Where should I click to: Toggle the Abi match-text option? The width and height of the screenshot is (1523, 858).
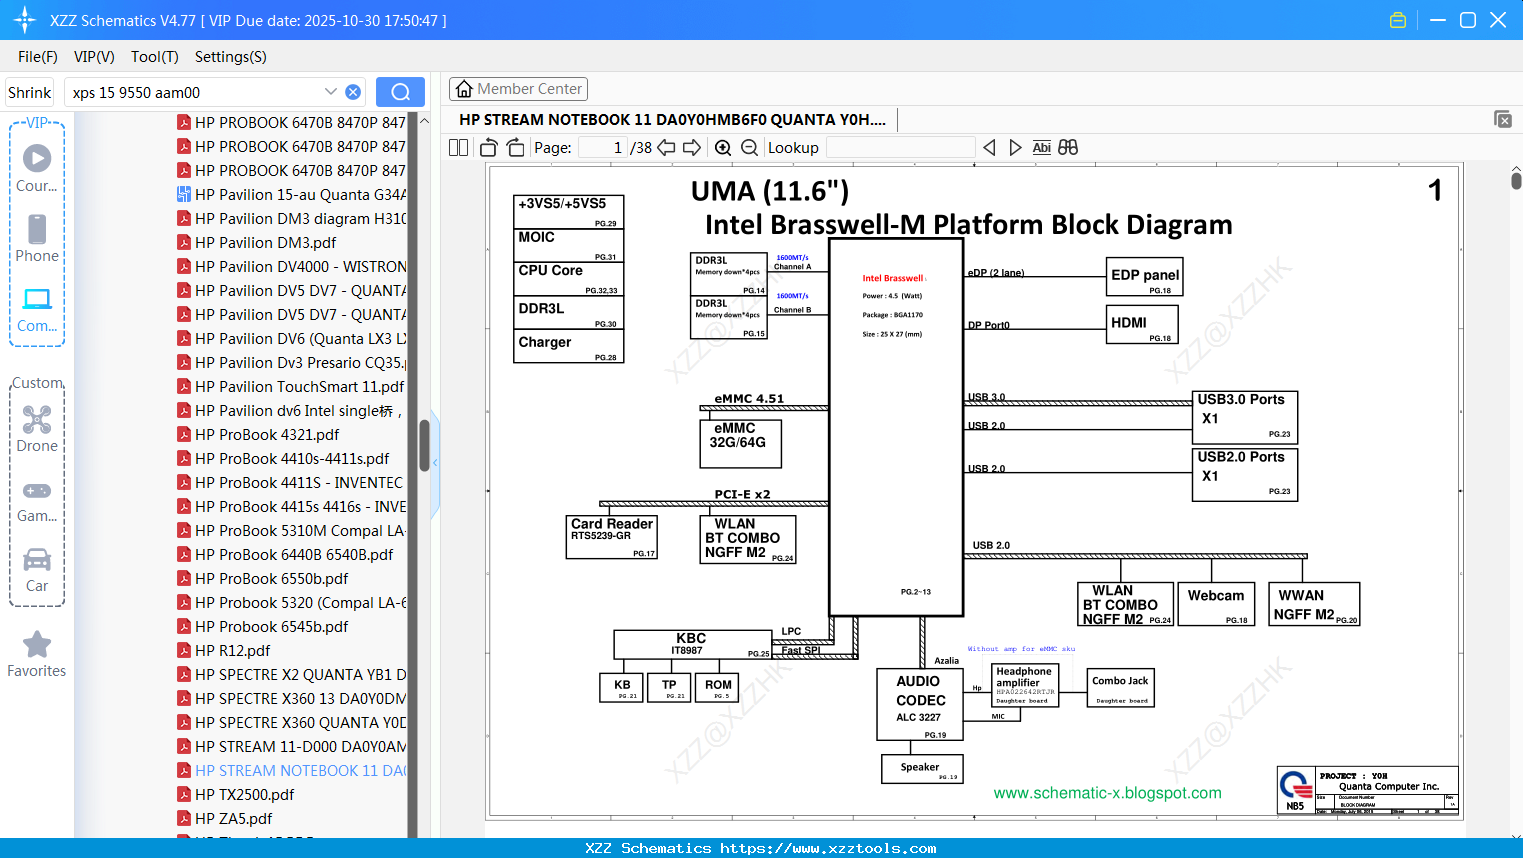coord(1041,147)
